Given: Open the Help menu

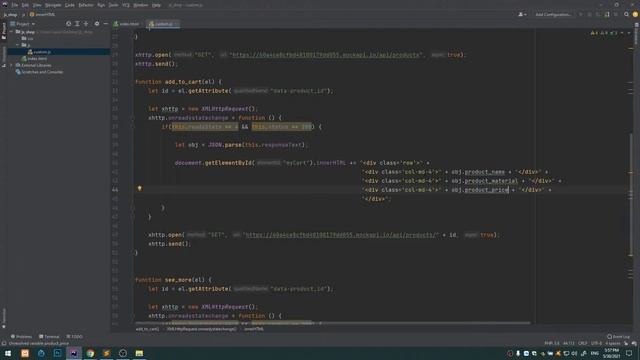Looking at the screenshot, I should (x=156, y=5).
